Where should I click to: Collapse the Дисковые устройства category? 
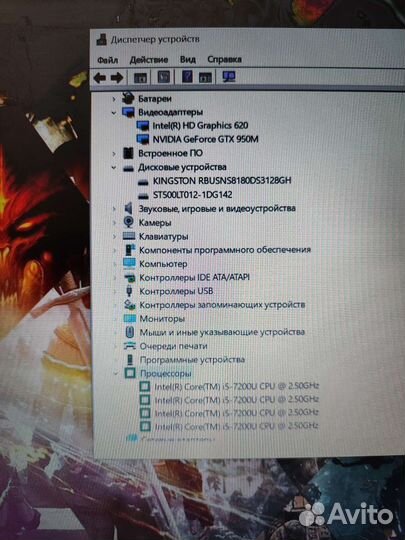pos(114,168)
